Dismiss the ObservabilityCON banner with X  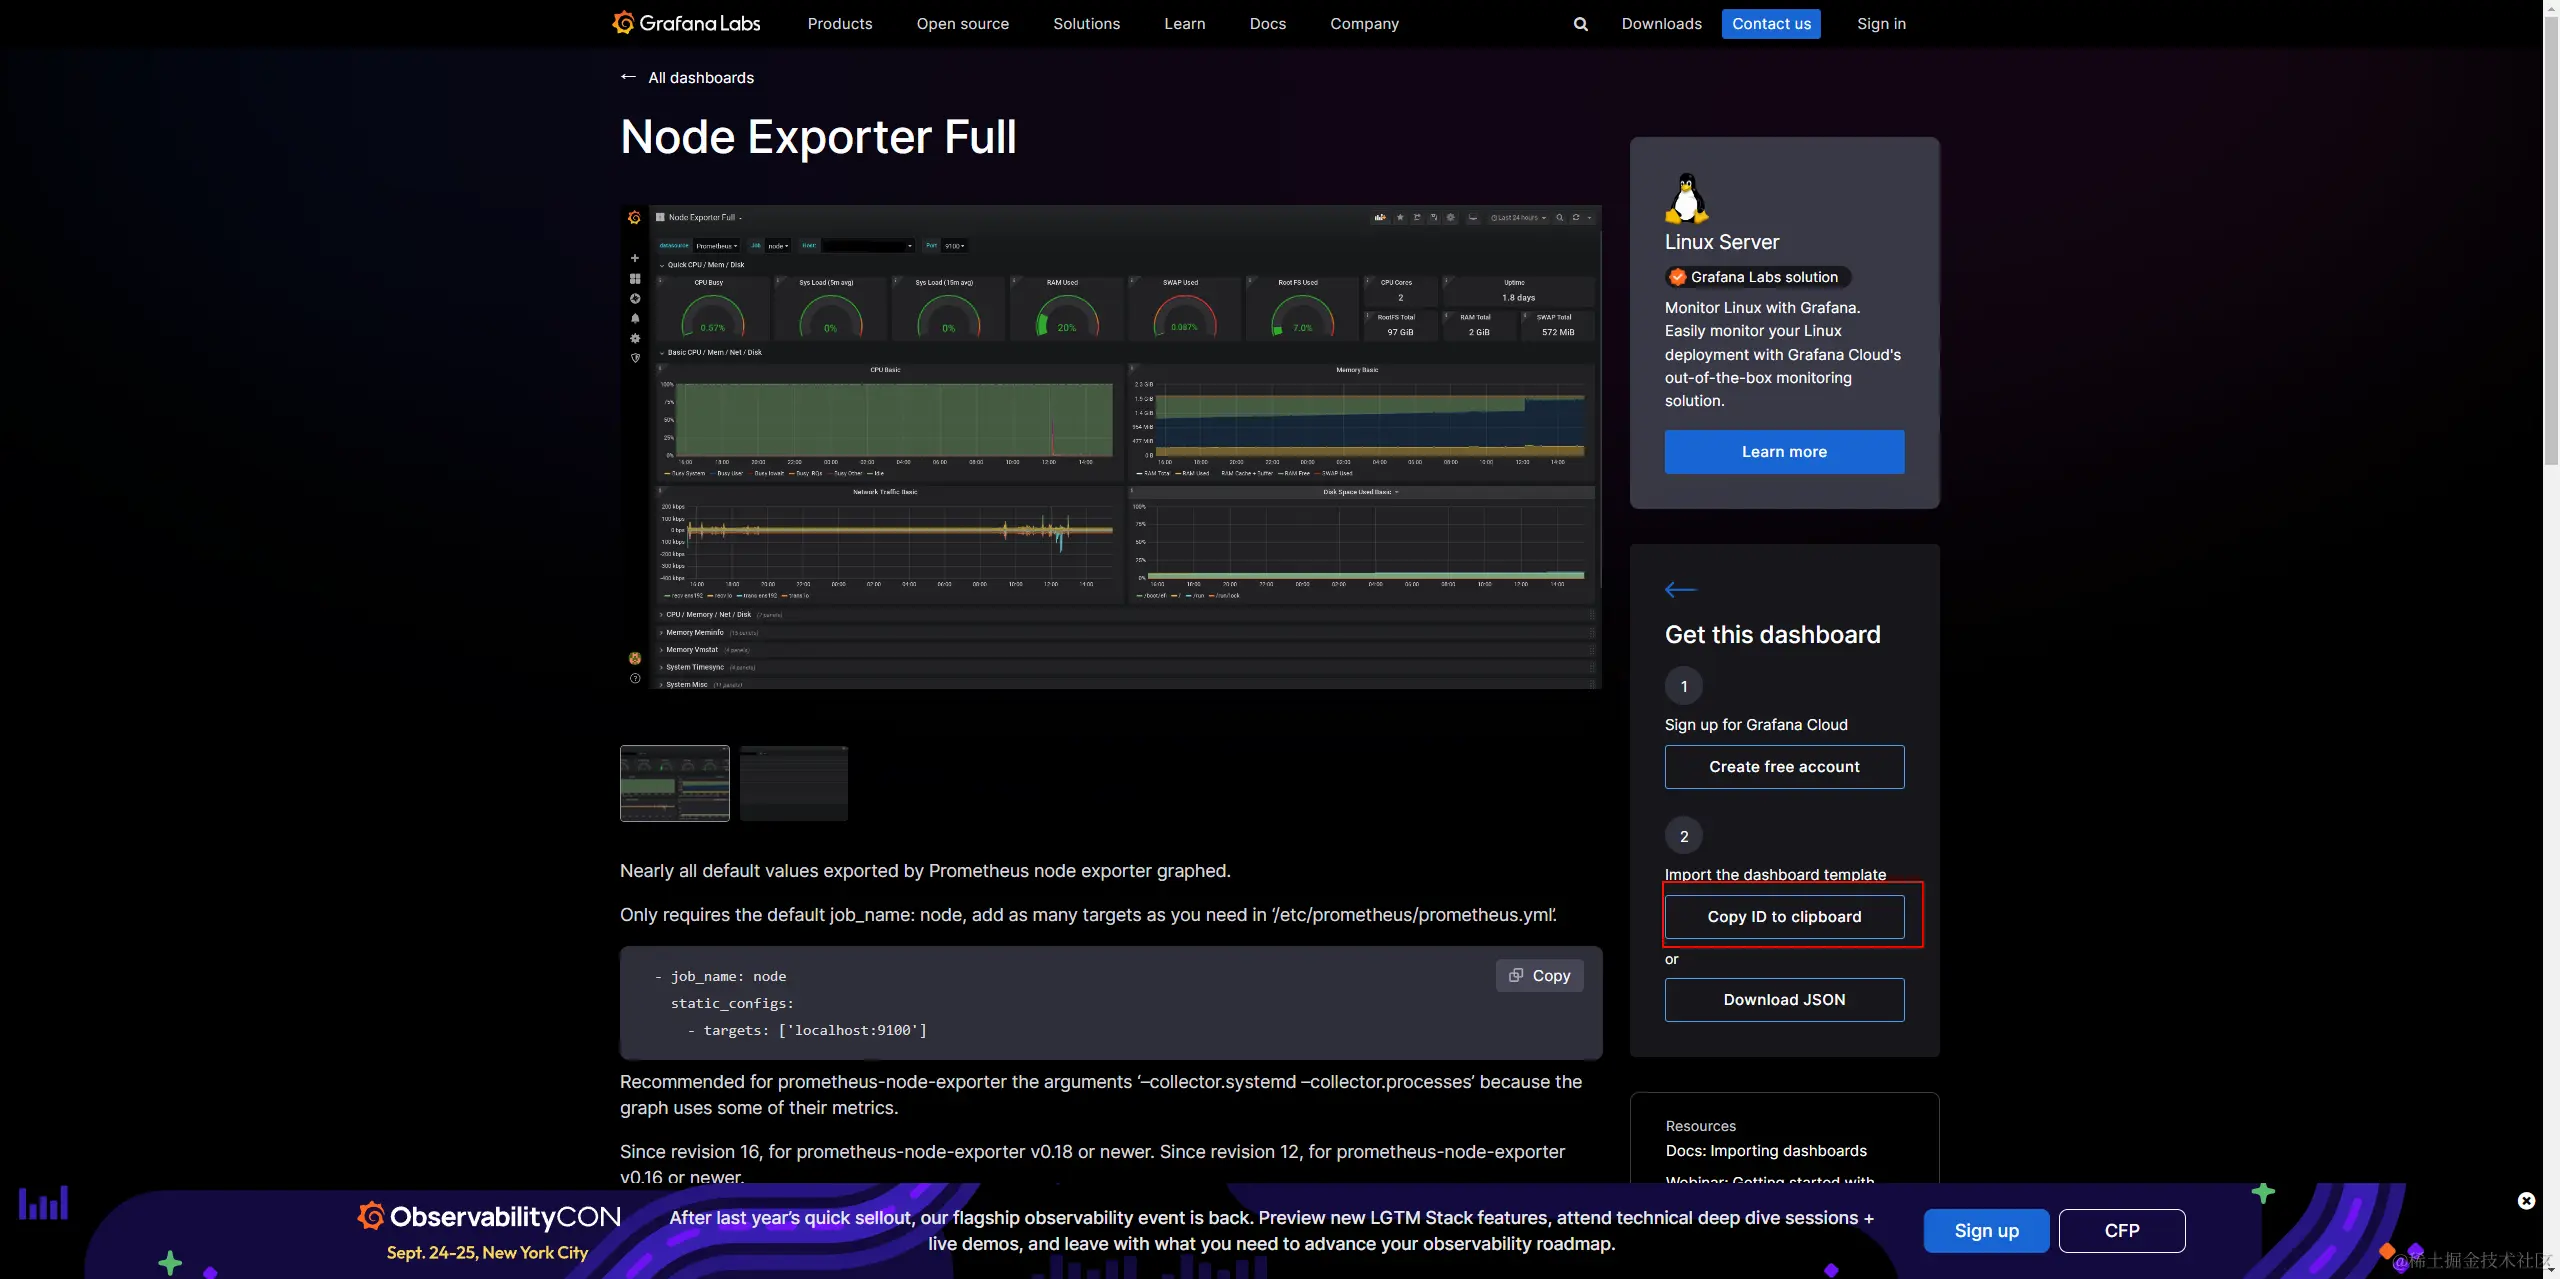(x=2526, y=1200)
